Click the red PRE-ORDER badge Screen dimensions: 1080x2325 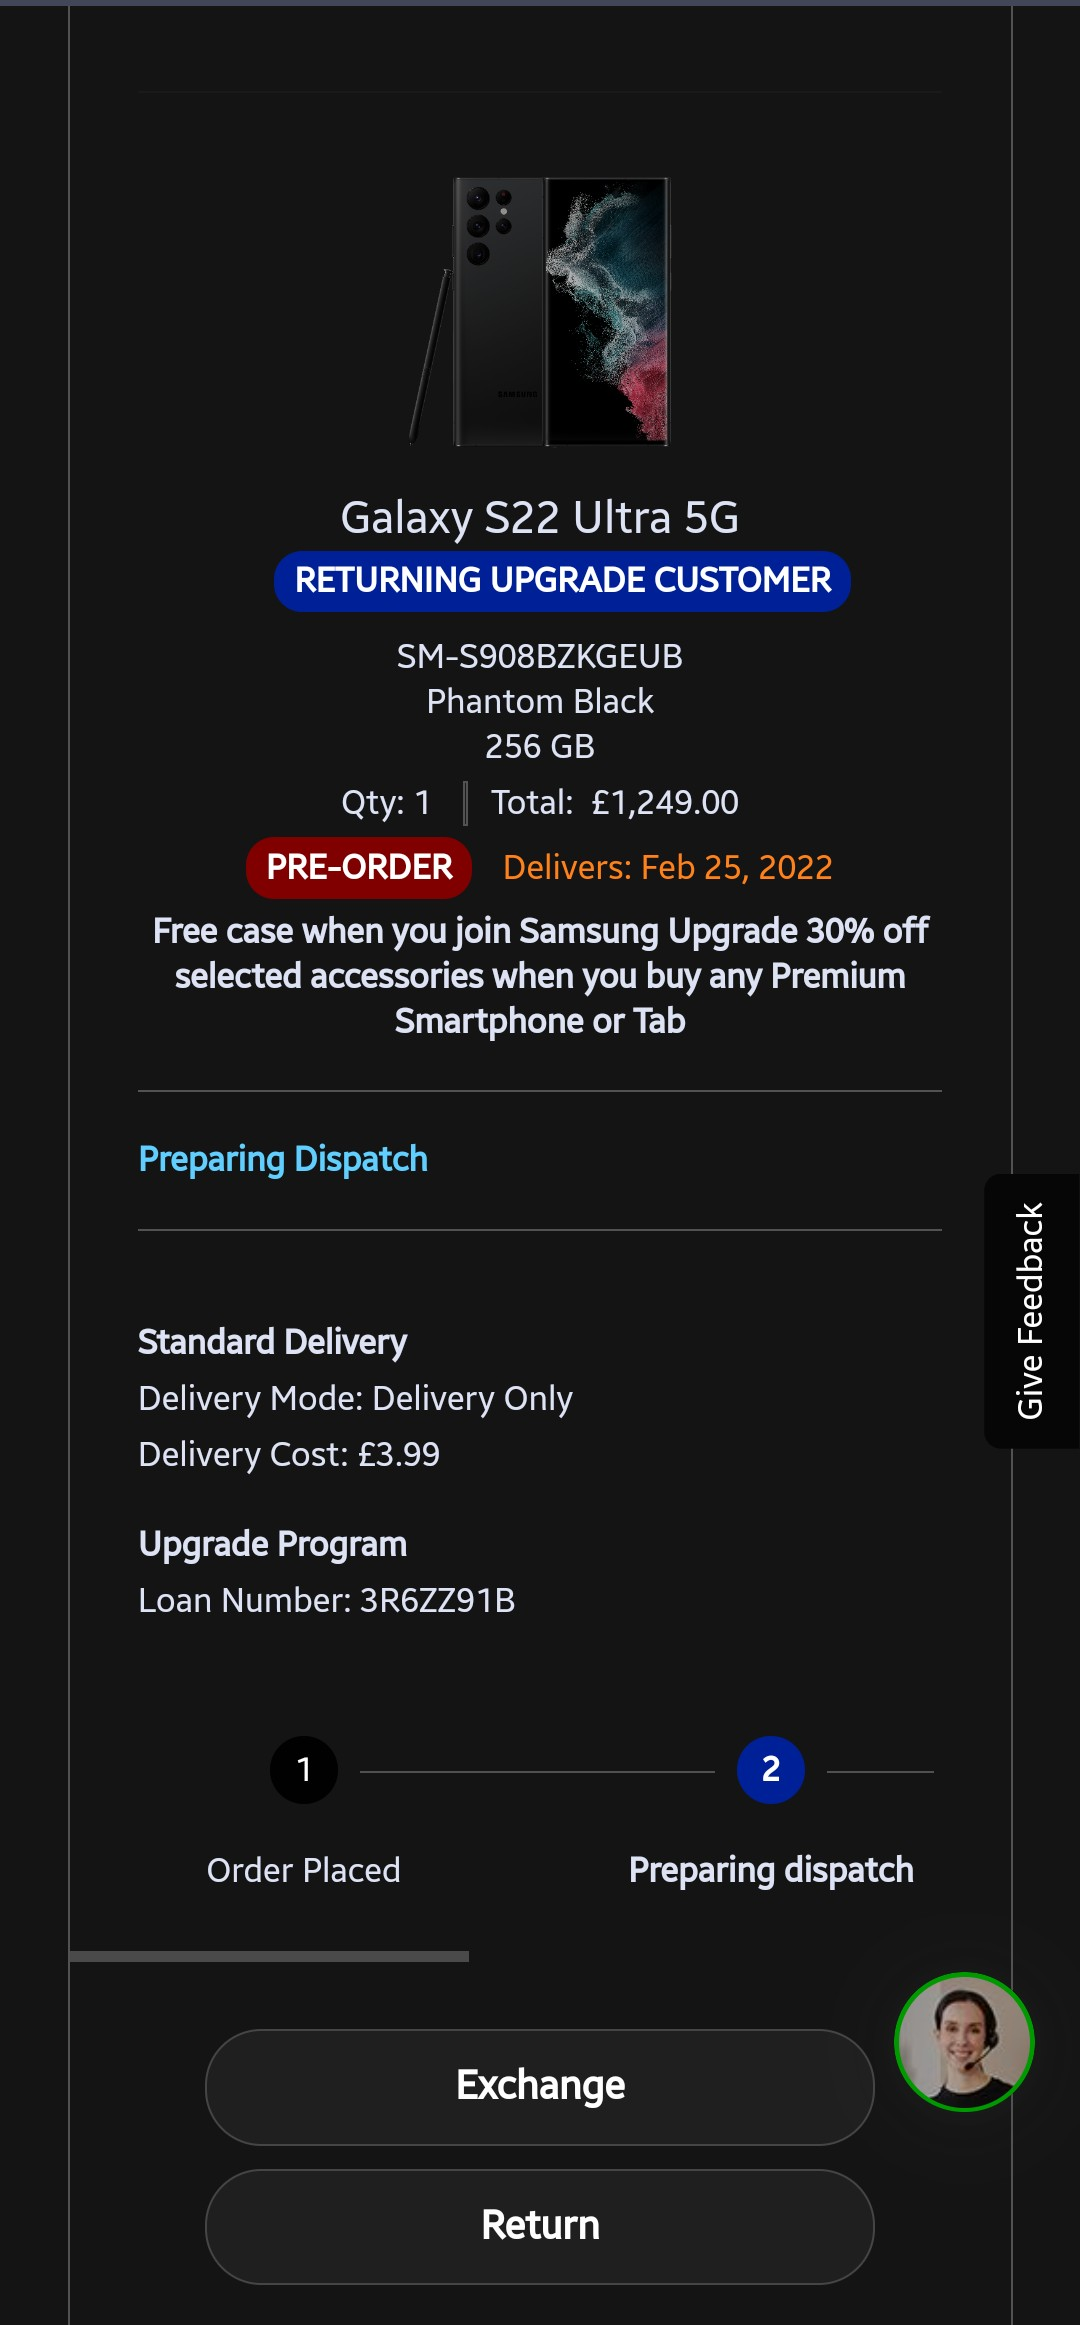[358, 867]
